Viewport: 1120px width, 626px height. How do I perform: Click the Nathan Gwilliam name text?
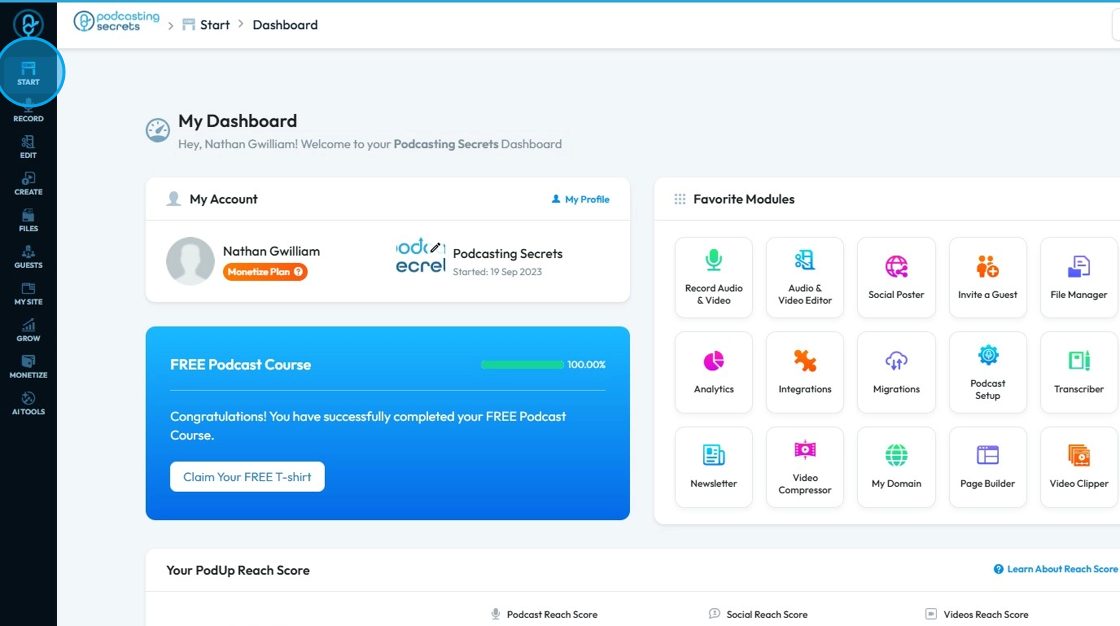[271, 251]
